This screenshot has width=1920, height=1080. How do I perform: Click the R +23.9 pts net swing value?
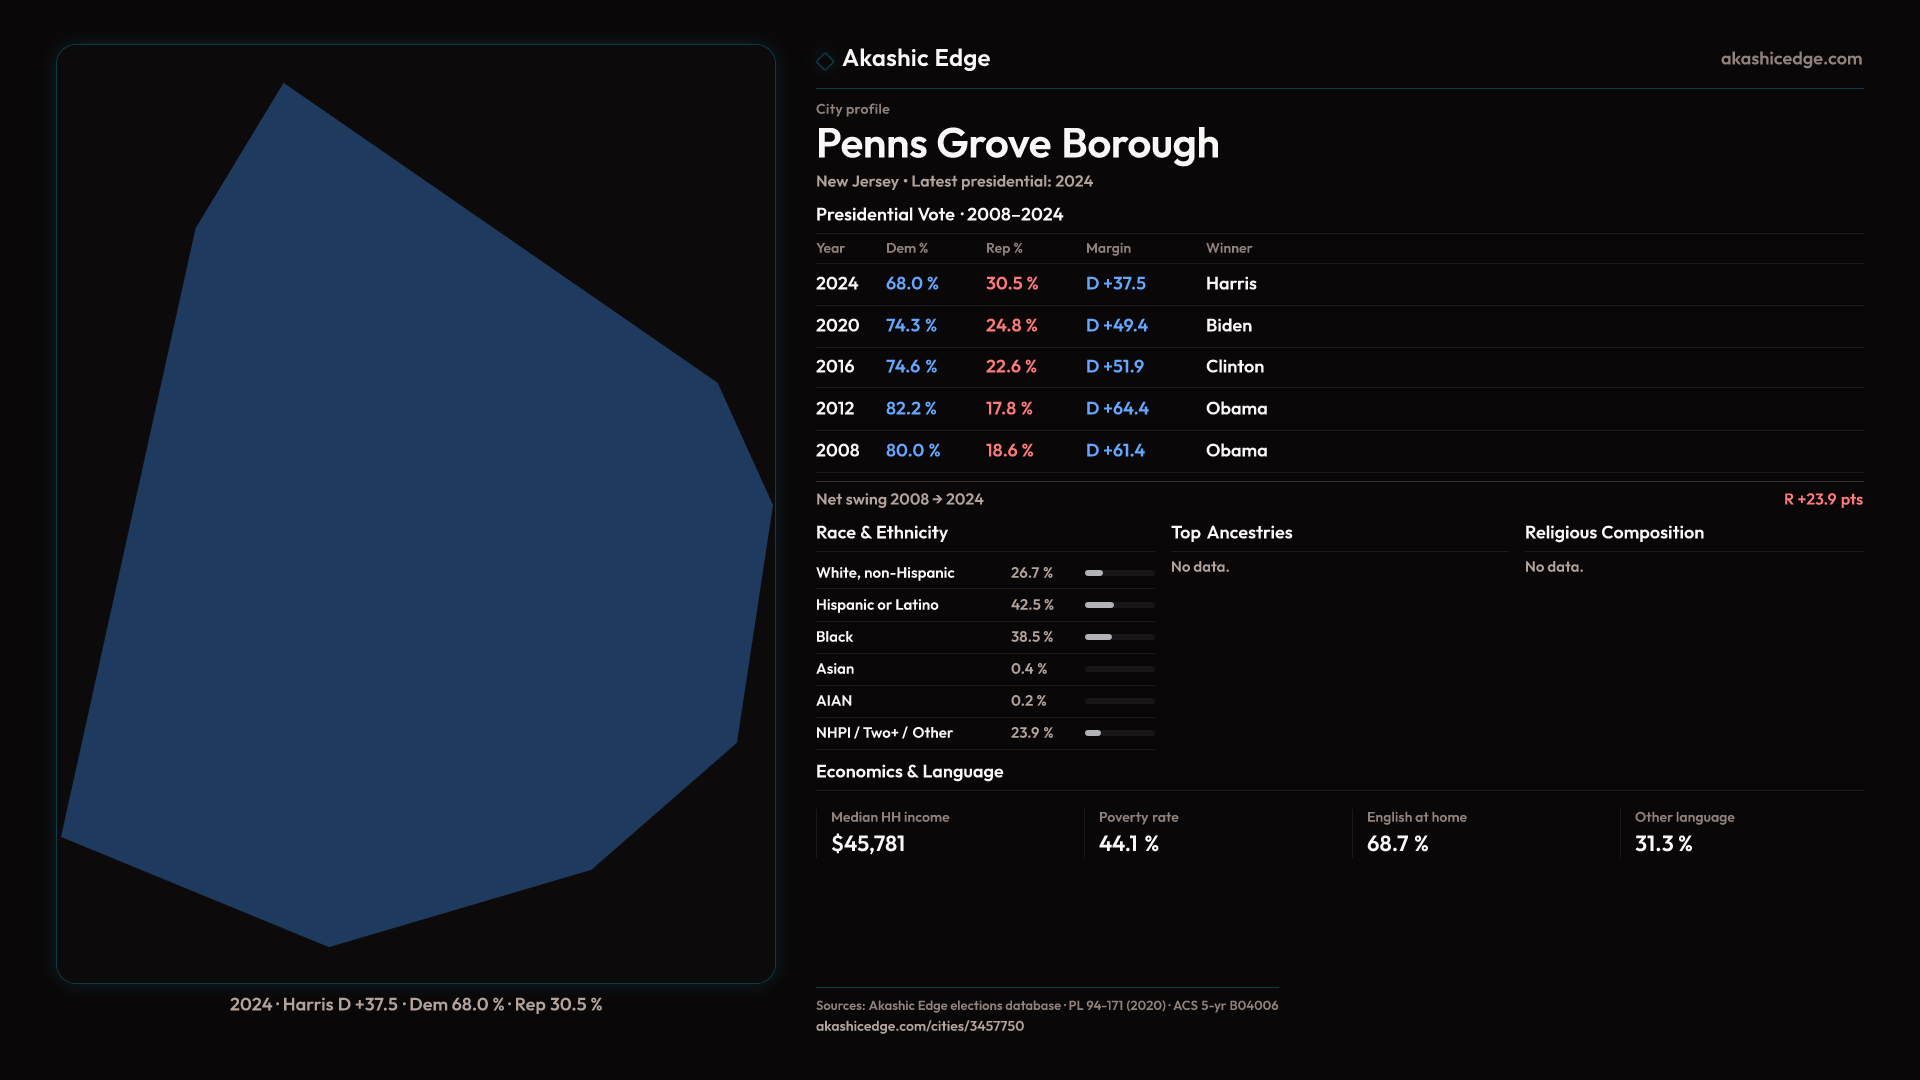click(x=1822, y=499)
